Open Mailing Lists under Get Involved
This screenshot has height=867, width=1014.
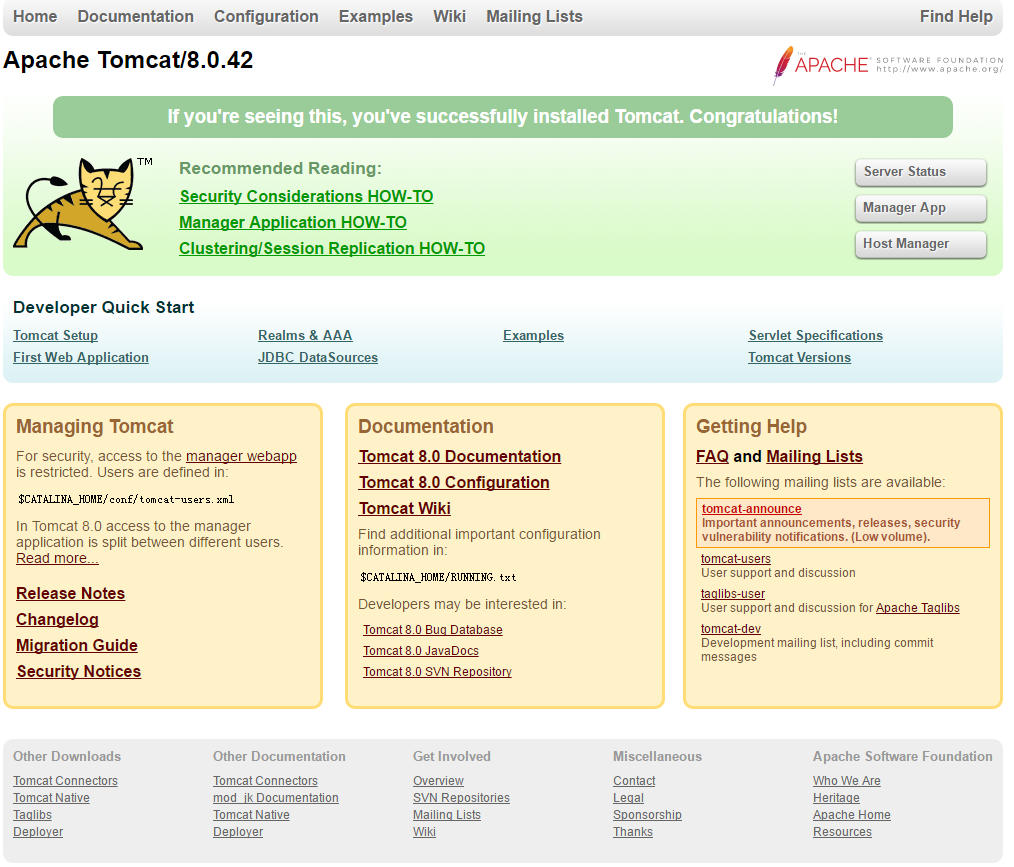click(x=447, y=815)
